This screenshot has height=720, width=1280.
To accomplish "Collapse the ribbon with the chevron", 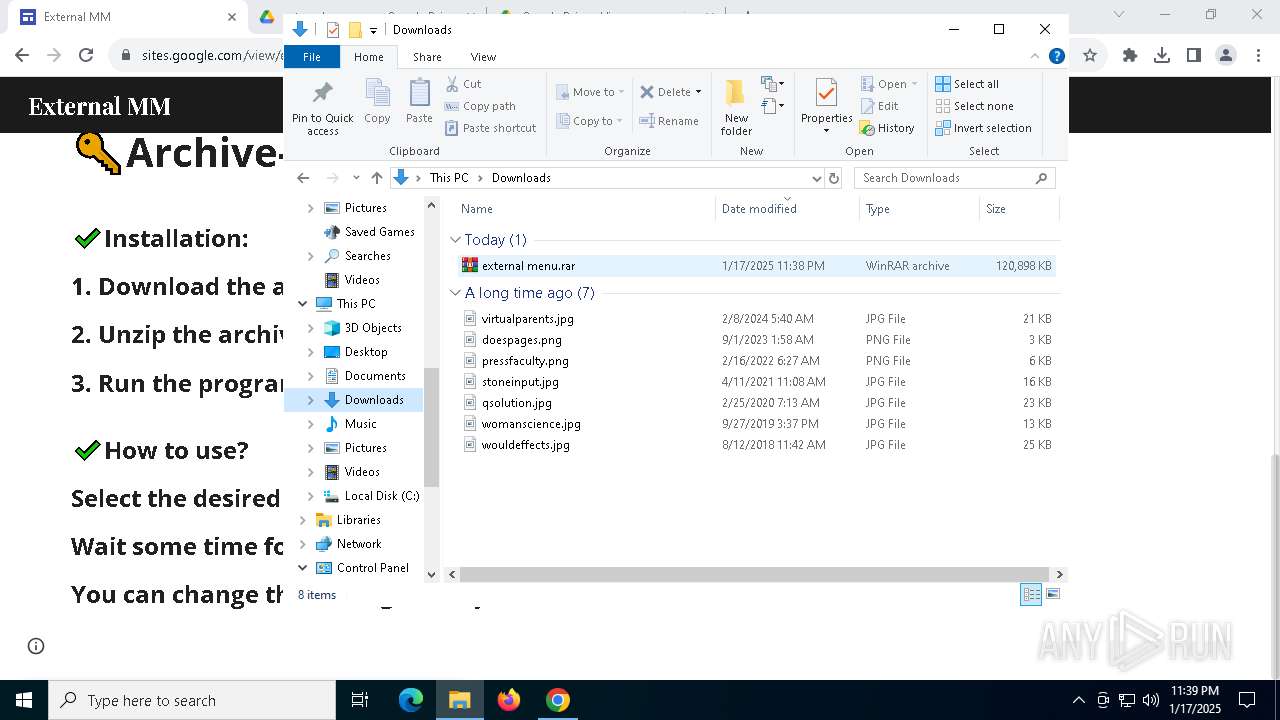I will pyautogui.click(x=1035, y=56).
